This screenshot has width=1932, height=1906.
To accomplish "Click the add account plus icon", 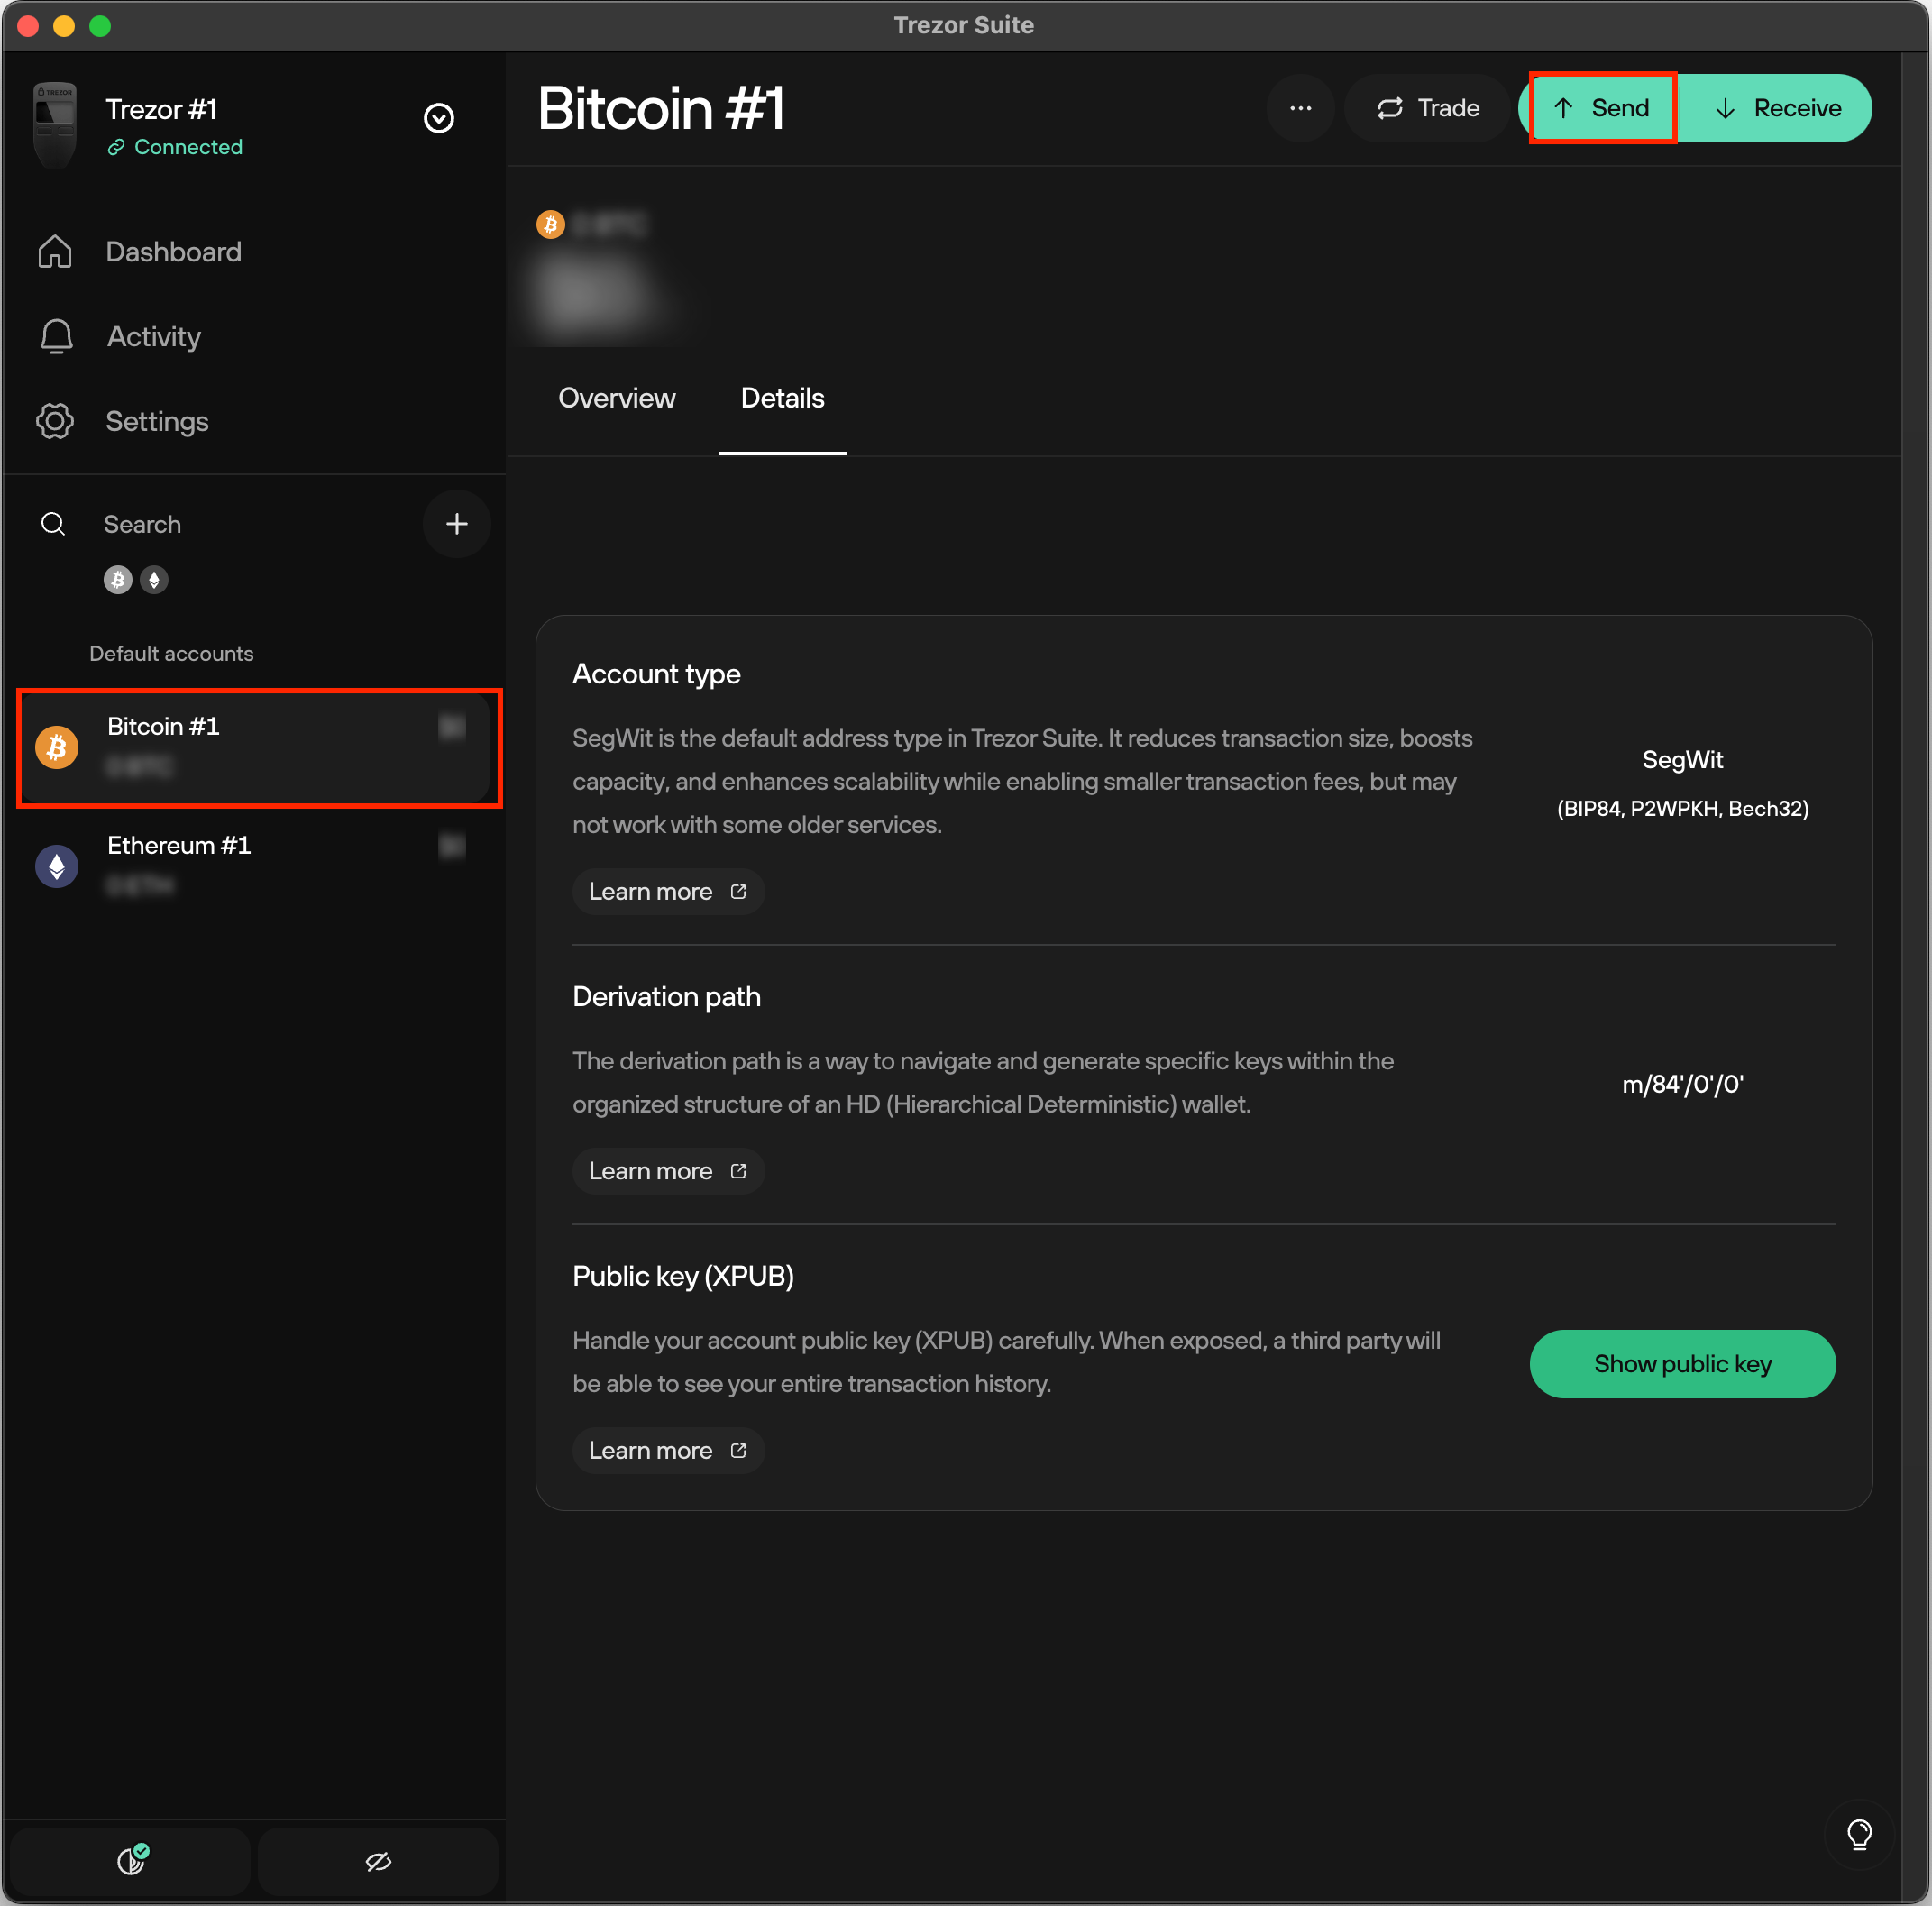I will click(457, 522).
